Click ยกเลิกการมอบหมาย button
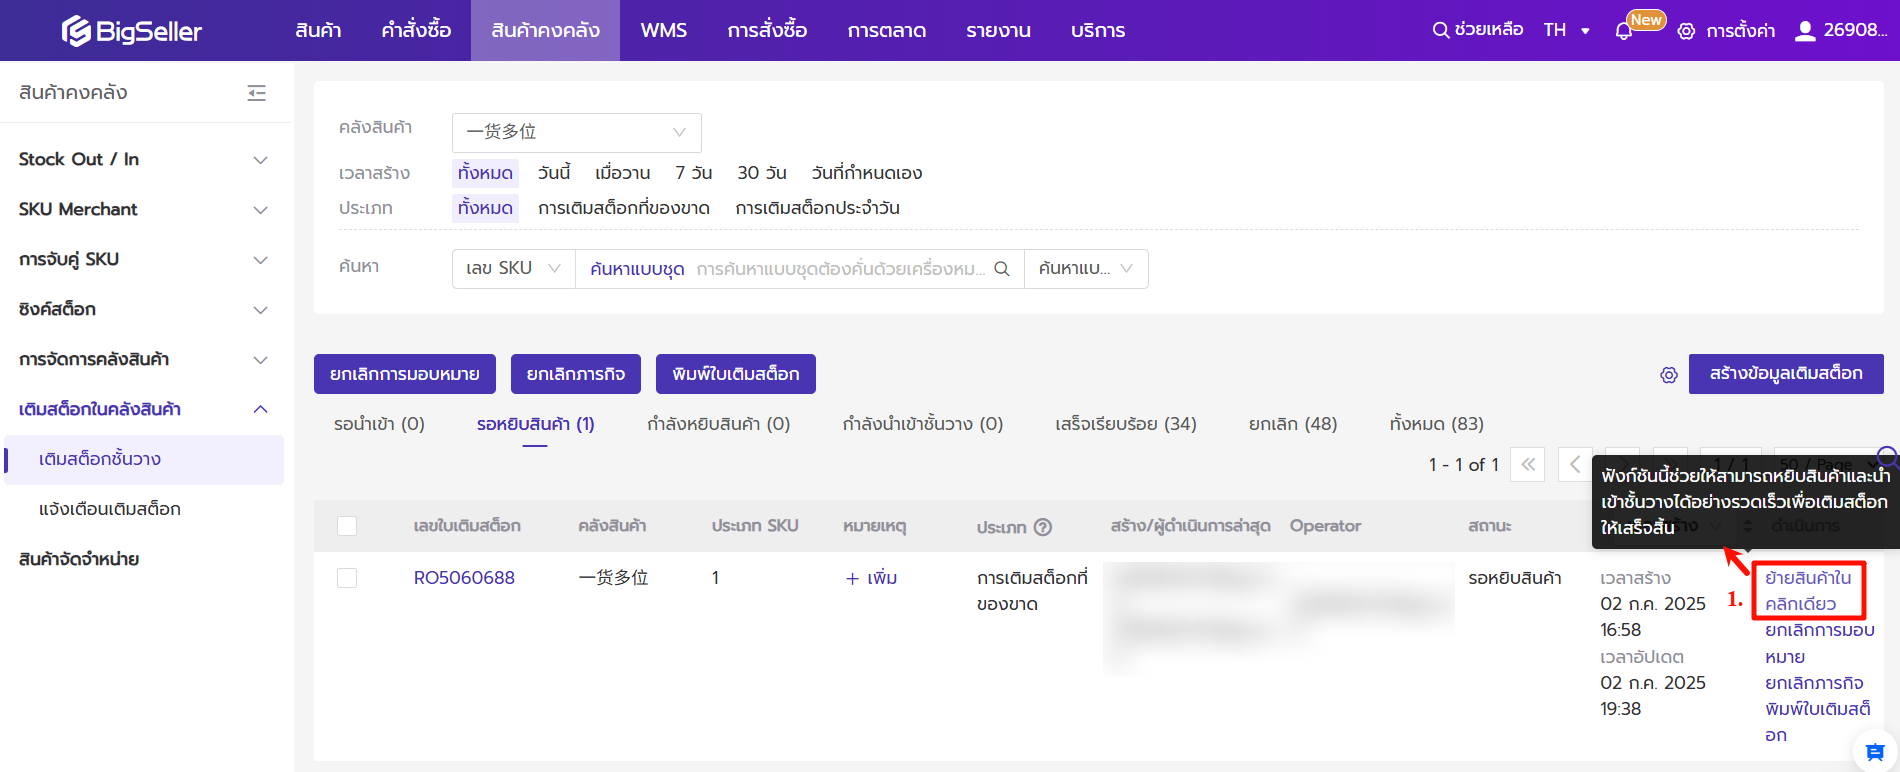1900x772 pixels. (x=404, y=374)
